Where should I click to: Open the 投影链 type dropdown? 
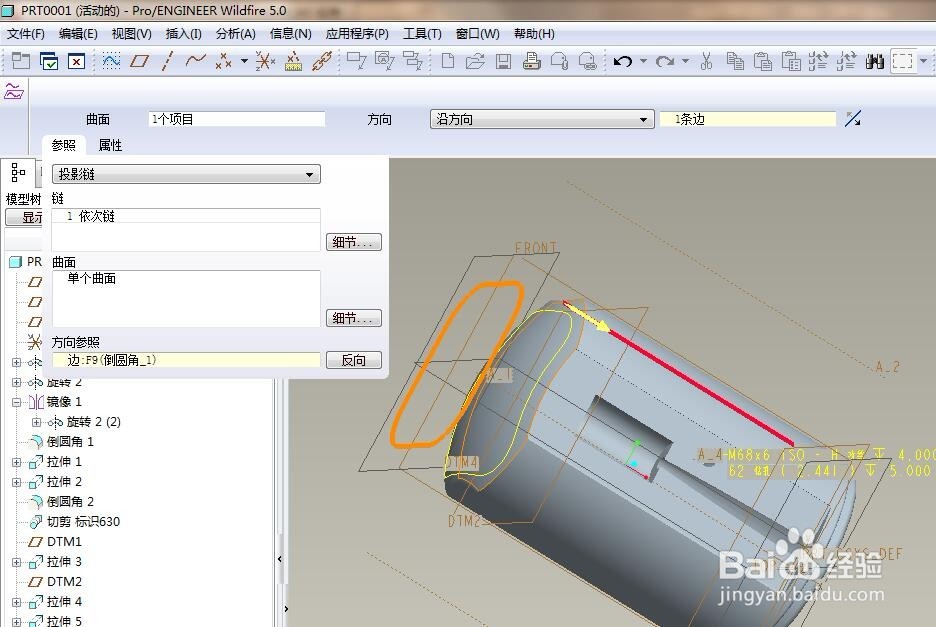186,174
